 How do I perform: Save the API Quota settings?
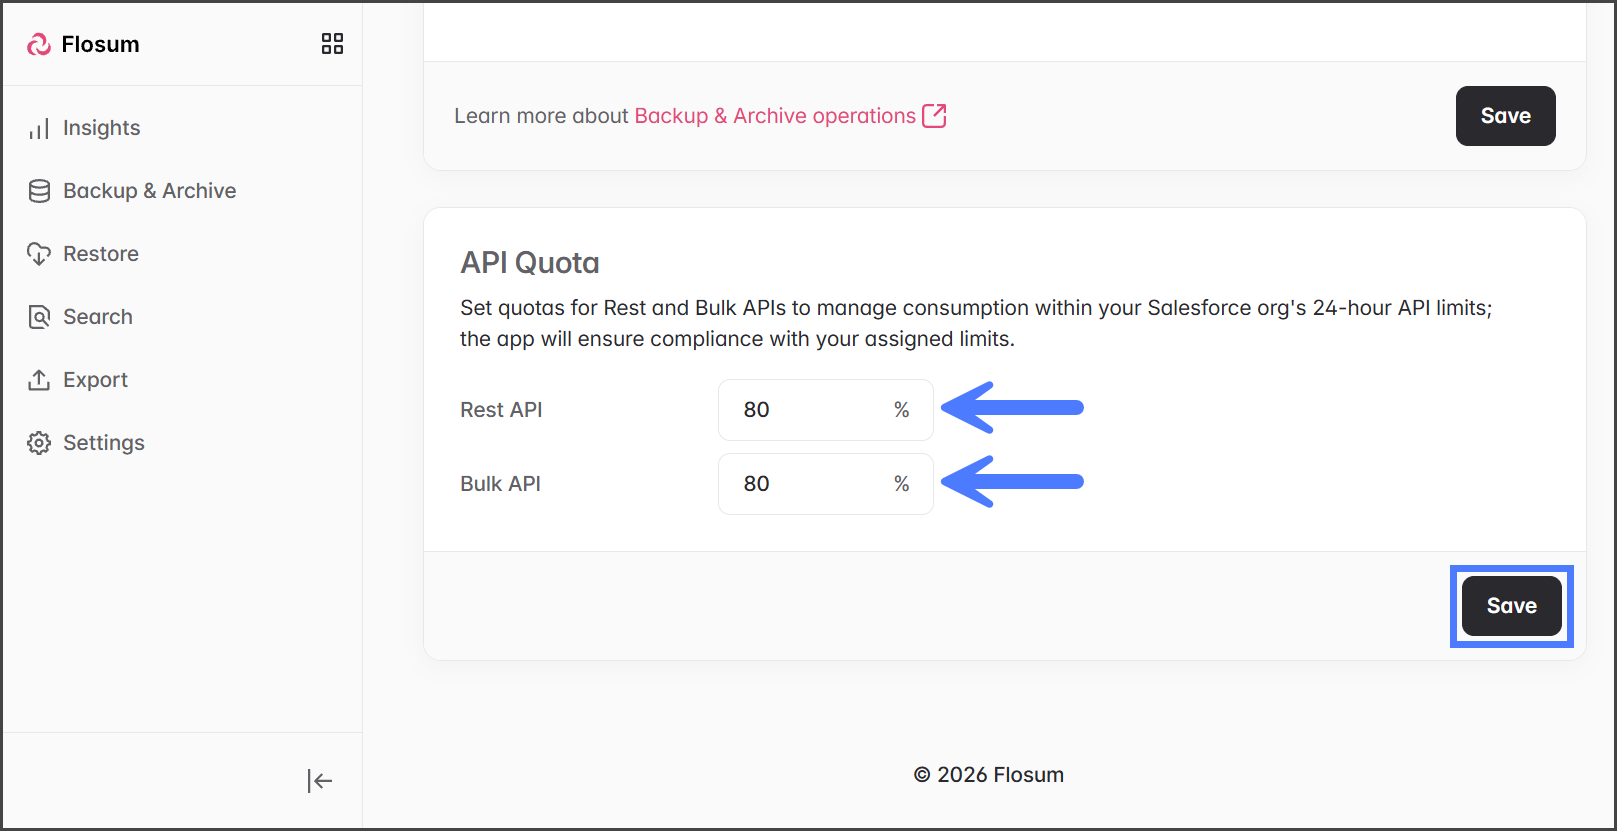point(1511,606)
